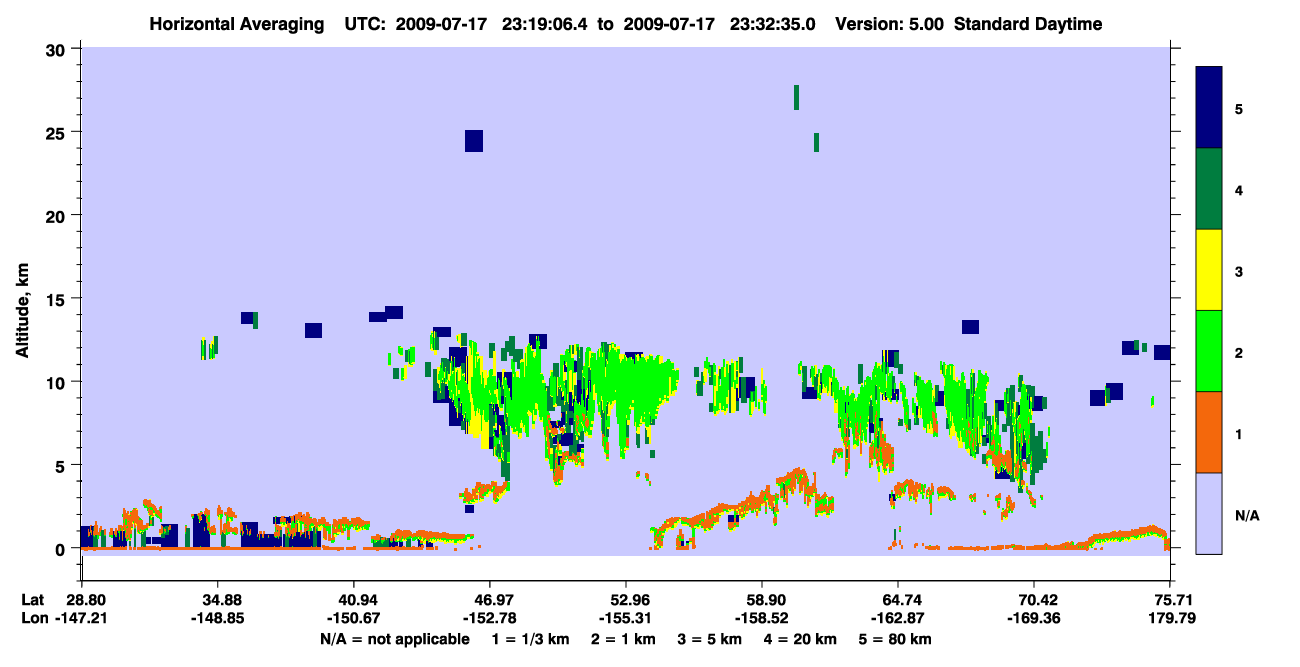The image size is (1300, 667).
Task: Click the longitude value -147.21
Action: click(83, 618)
